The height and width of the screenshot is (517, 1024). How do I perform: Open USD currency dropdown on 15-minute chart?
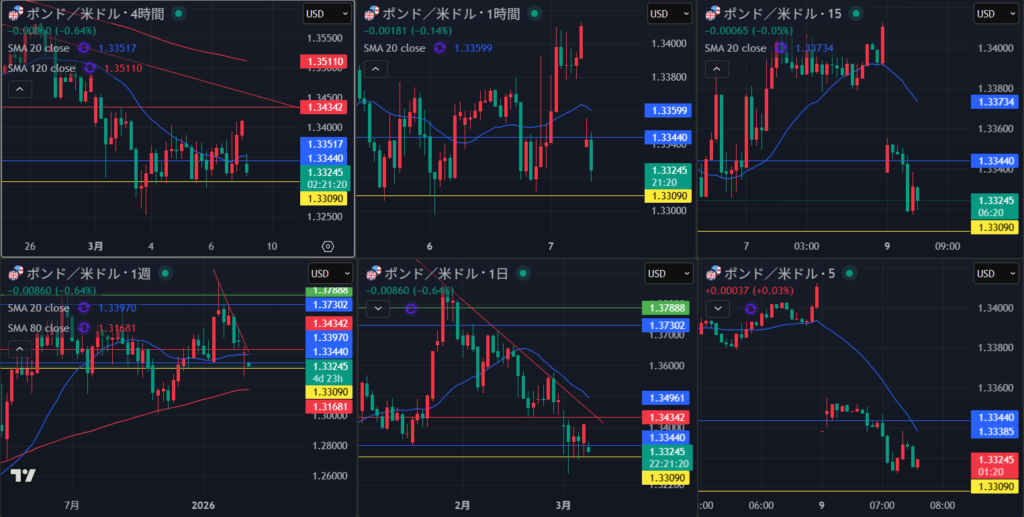(999, 13)
